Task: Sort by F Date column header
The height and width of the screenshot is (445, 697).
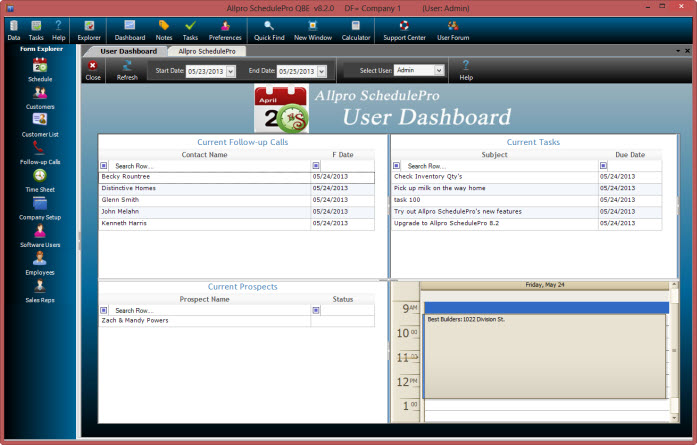Action: (343, 155)
